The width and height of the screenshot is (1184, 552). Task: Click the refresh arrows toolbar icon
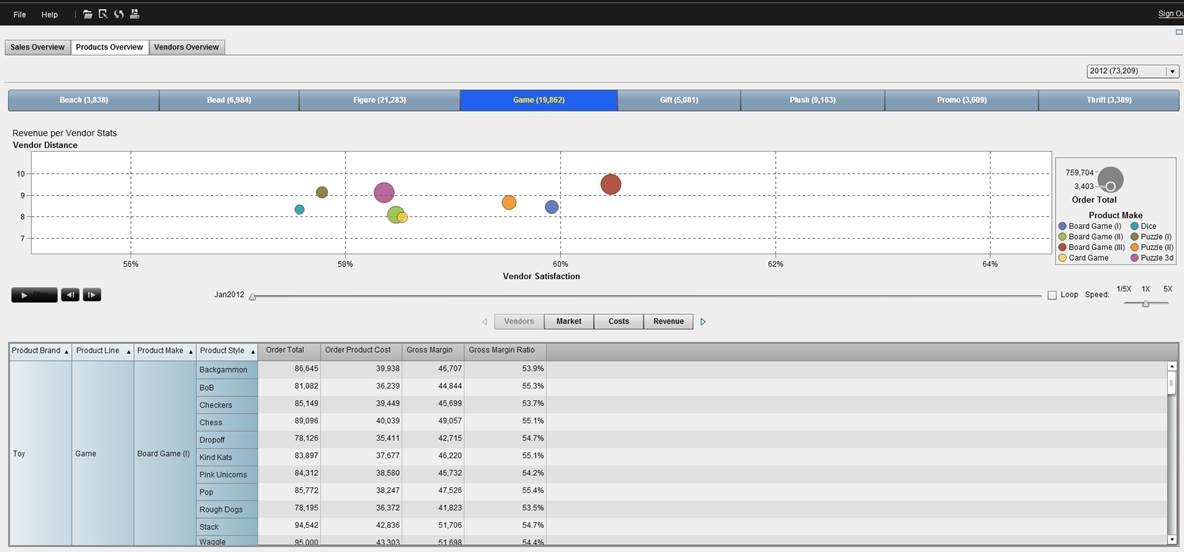[119, 14]
